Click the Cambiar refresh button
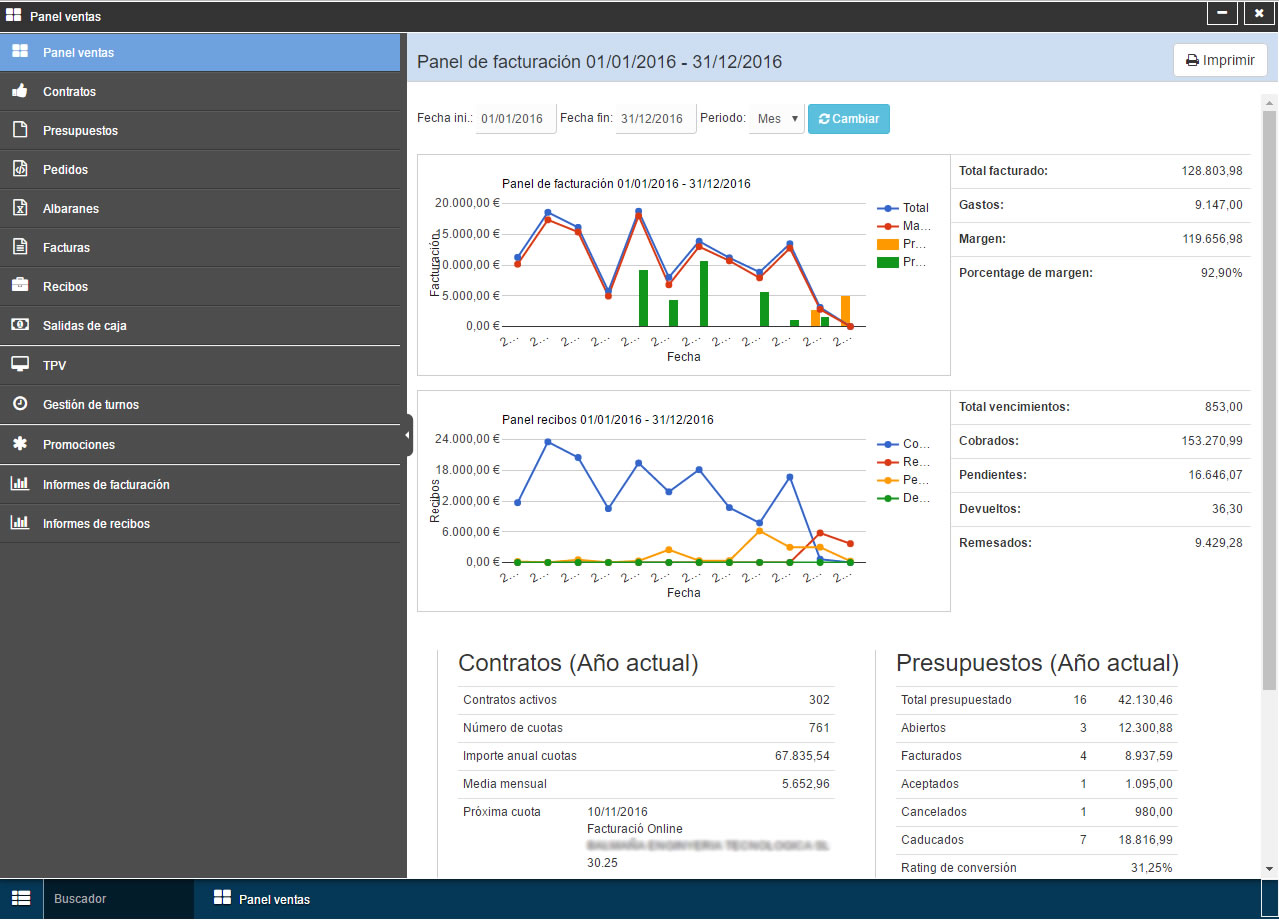Image resolution: width=1279 pixels, height=920 pixels. [x=848, y=119]
